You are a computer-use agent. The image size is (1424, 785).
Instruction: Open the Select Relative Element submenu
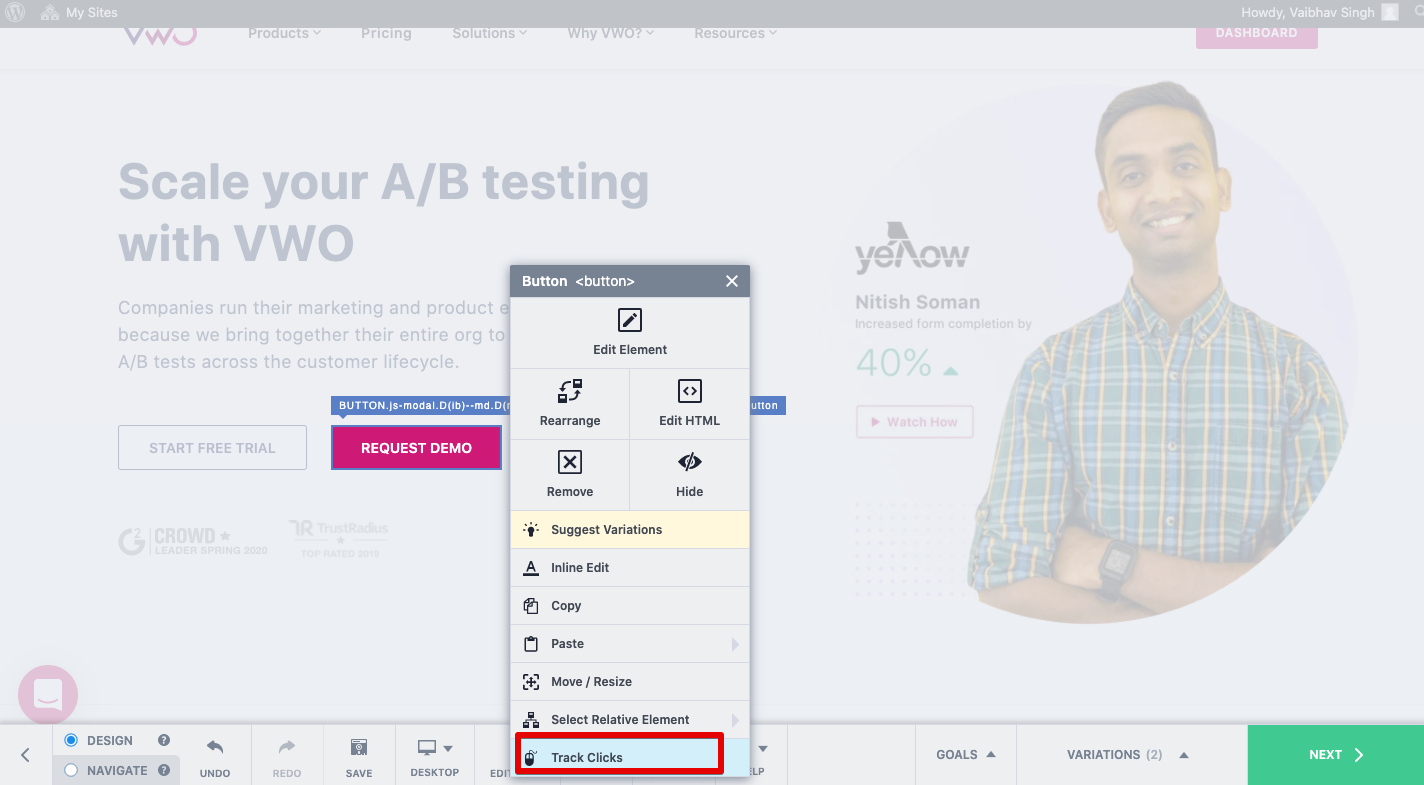click(630, 720)
